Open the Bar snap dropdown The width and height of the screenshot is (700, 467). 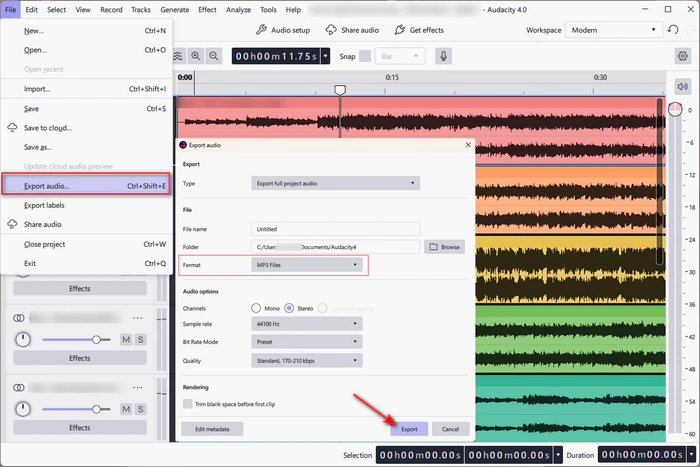[x=400, y=56]
